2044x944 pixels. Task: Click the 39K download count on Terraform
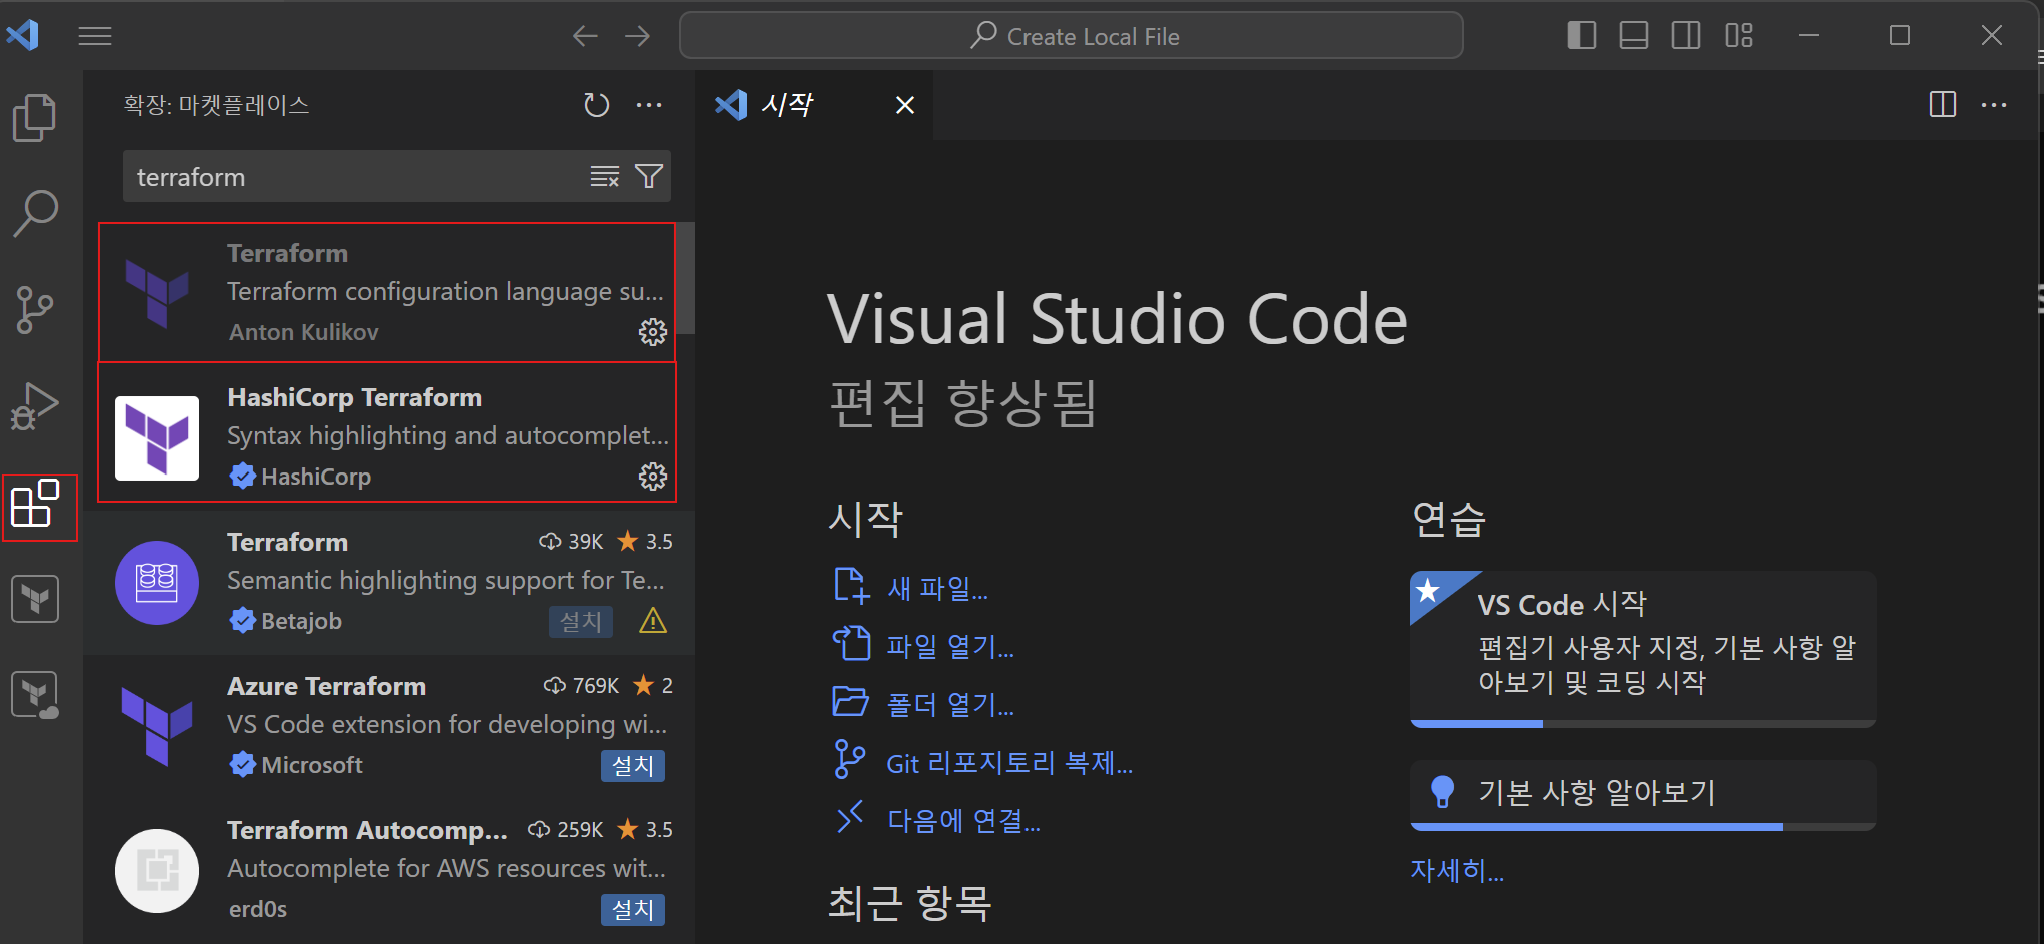click(572, 542)
